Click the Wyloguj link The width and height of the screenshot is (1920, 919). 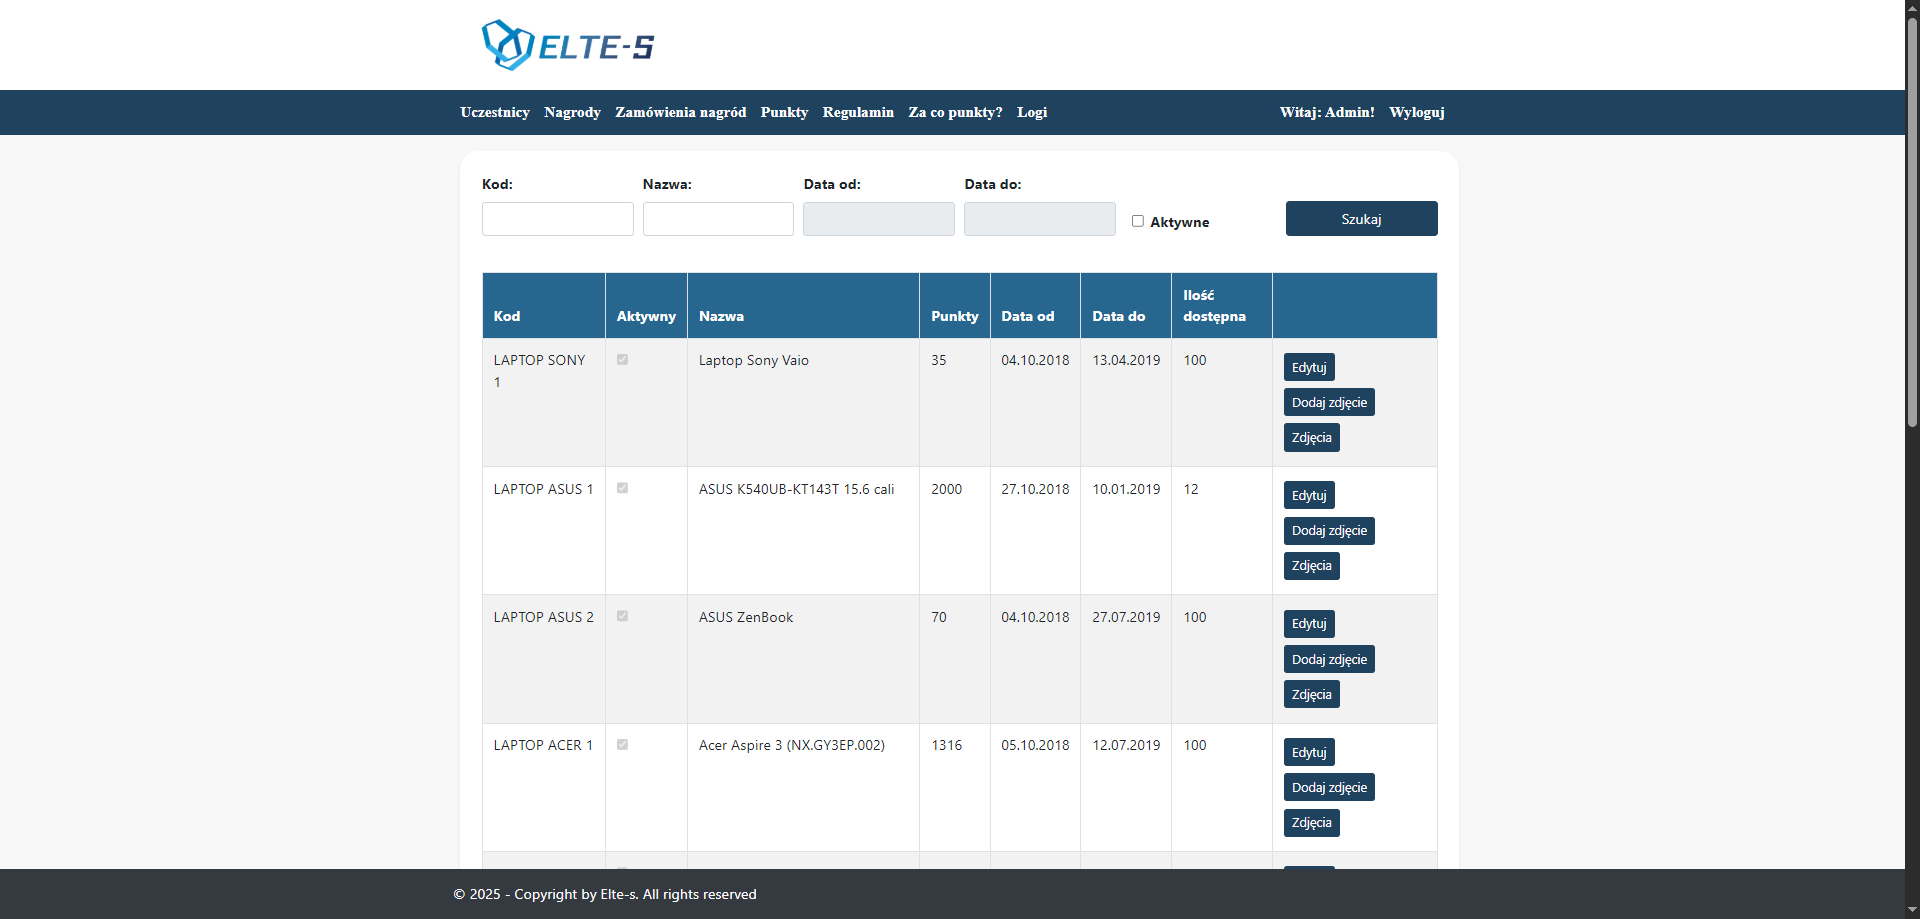coord(1416,112)
